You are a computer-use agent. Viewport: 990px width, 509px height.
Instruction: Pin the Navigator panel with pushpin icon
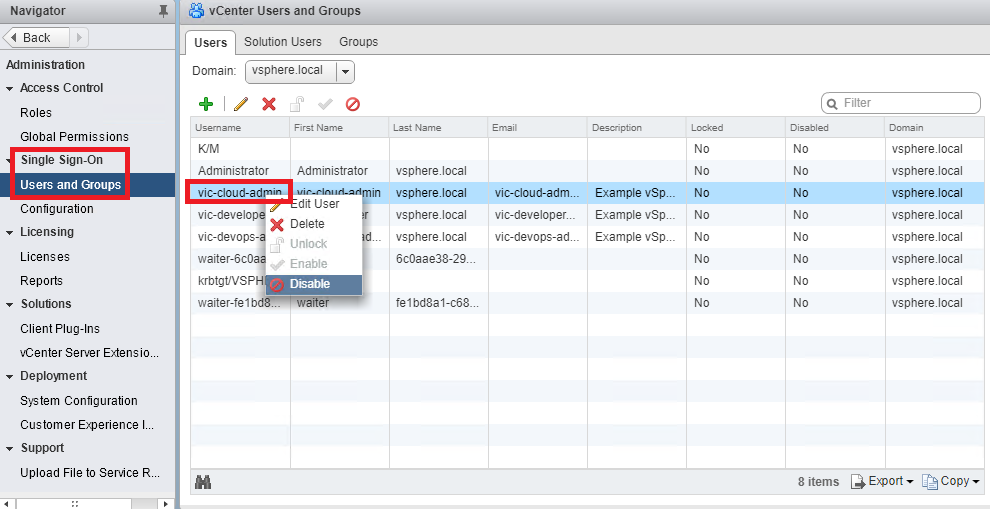pos(164,11)
